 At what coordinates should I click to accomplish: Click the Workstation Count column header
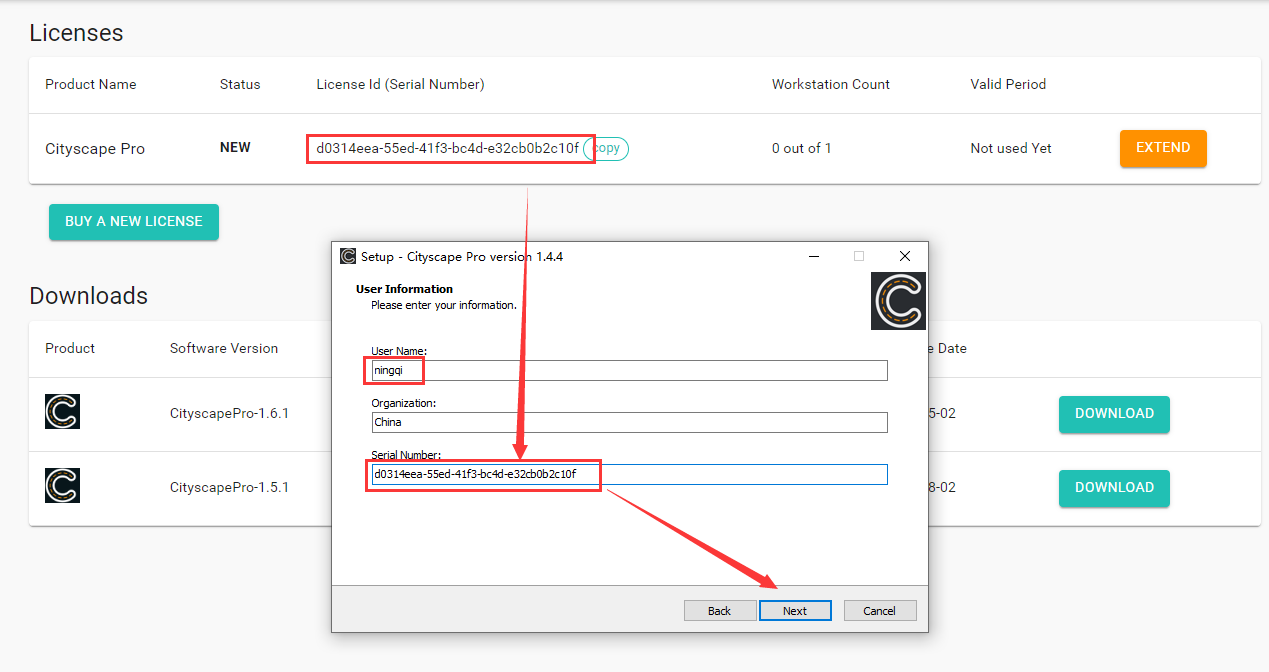pos(831,84)
